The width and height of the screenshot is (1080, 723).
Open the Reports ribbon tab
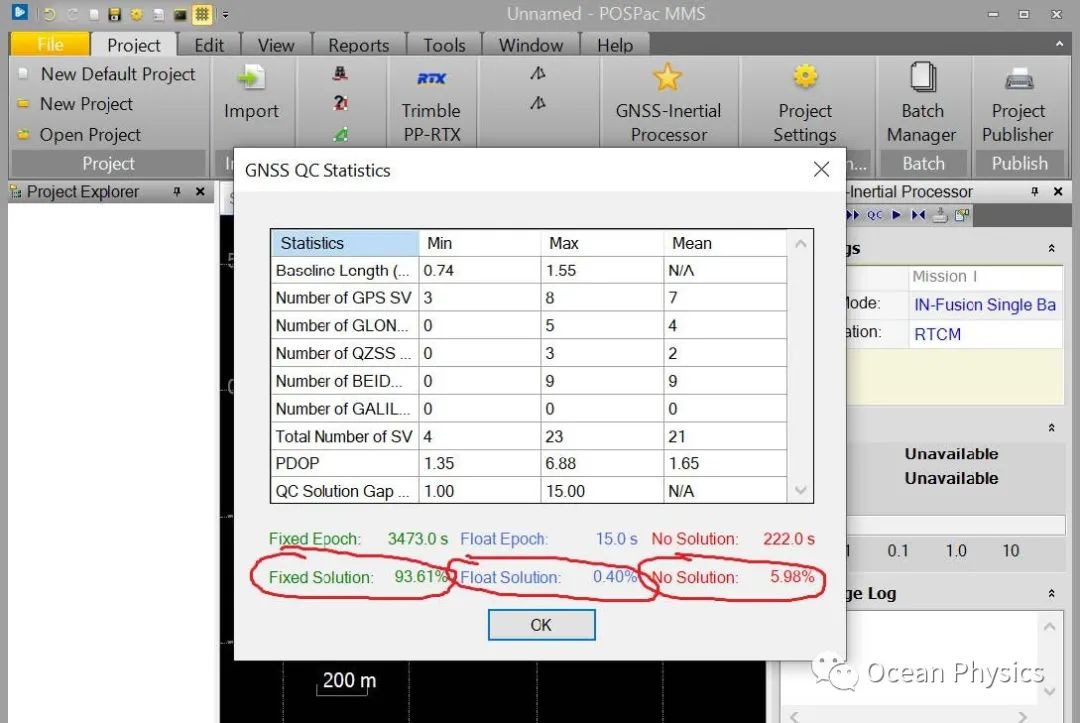(x=358, y=45)
